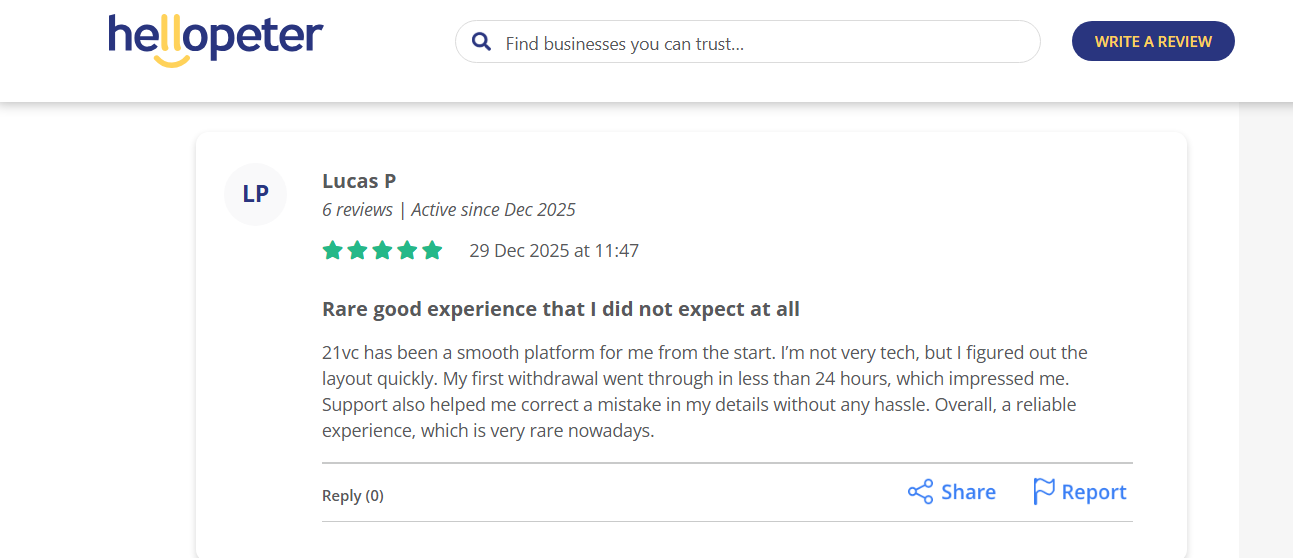
Task: Click the first green rating star
Action: pos(333,250)
